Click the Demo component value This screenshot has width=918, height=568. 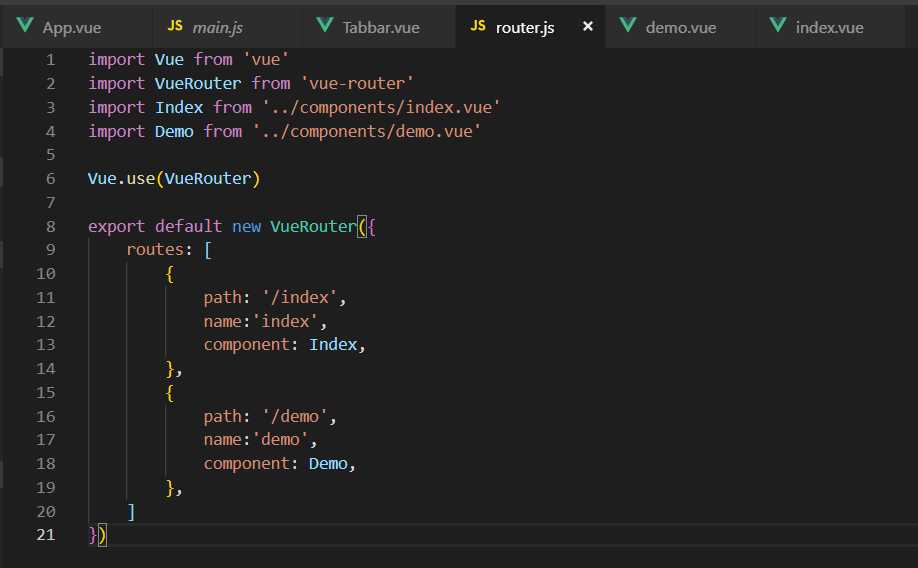(328, 464)
